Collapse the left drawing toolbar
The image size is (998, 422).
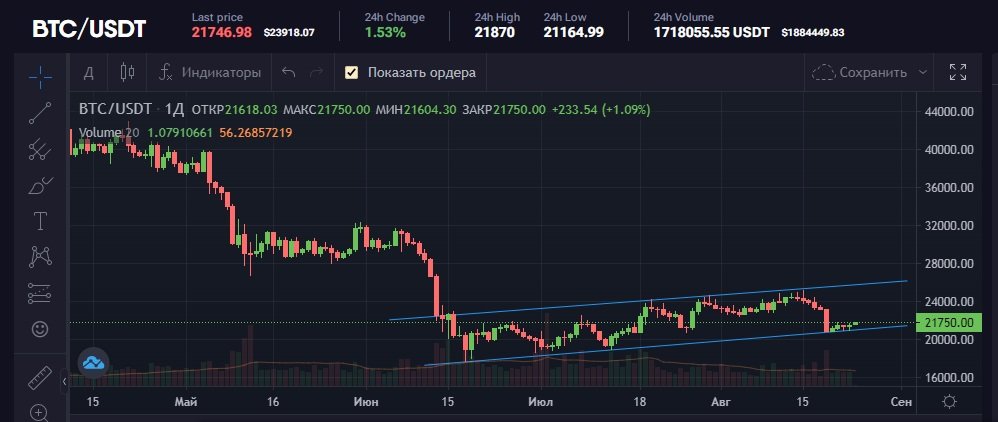coord(64,382)
